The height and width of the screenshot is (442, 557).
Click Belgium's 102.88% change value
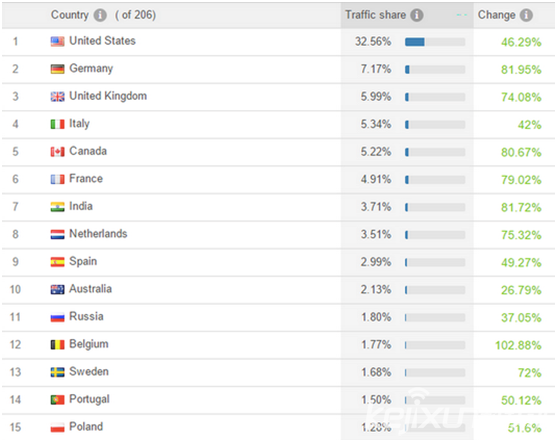[518, 345]
